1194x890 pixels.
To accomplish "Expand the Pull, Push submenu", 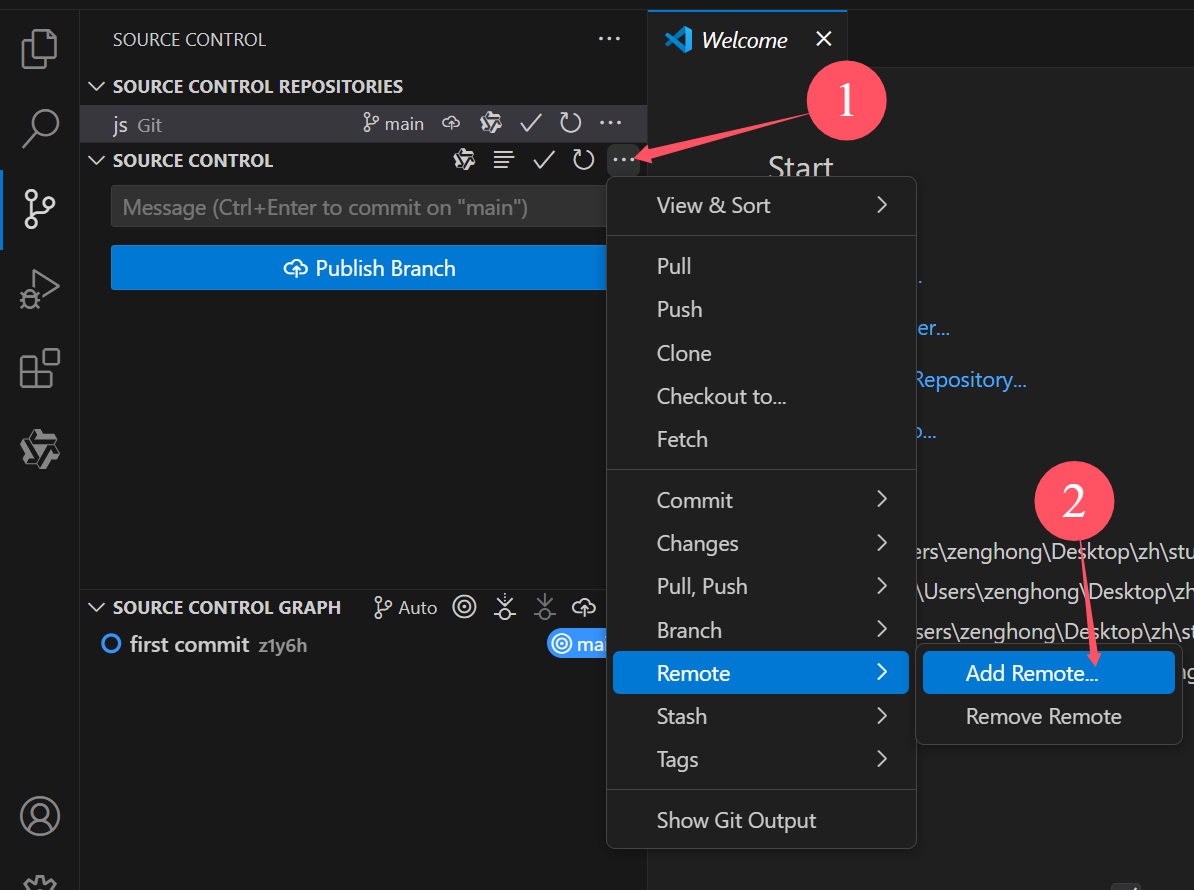I will pyautogui.click(x=761, y=586).
